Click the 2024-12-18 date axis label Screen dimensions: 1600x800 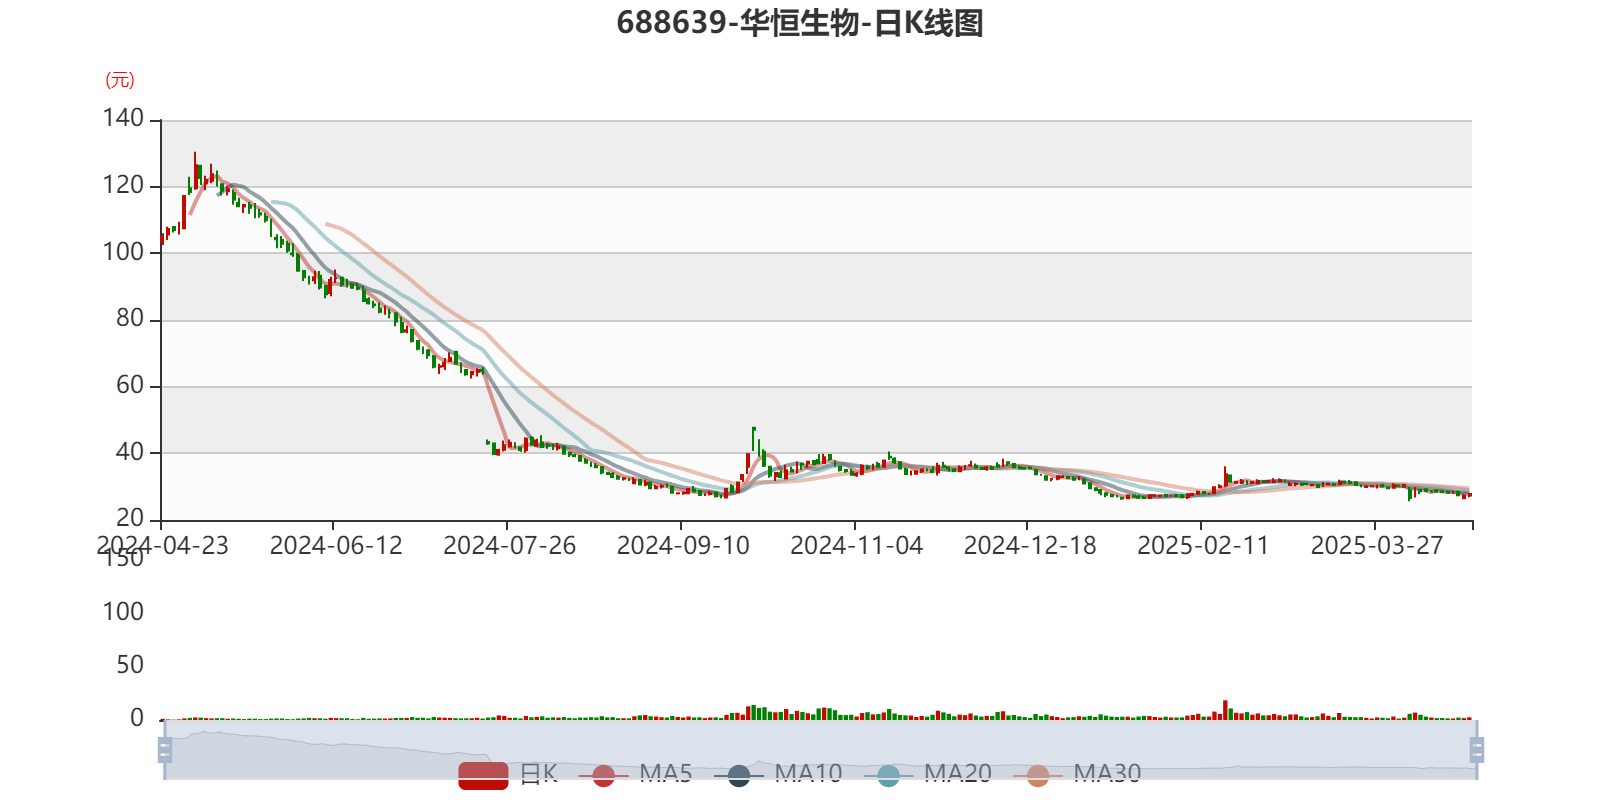click(x=1030, y=546)
